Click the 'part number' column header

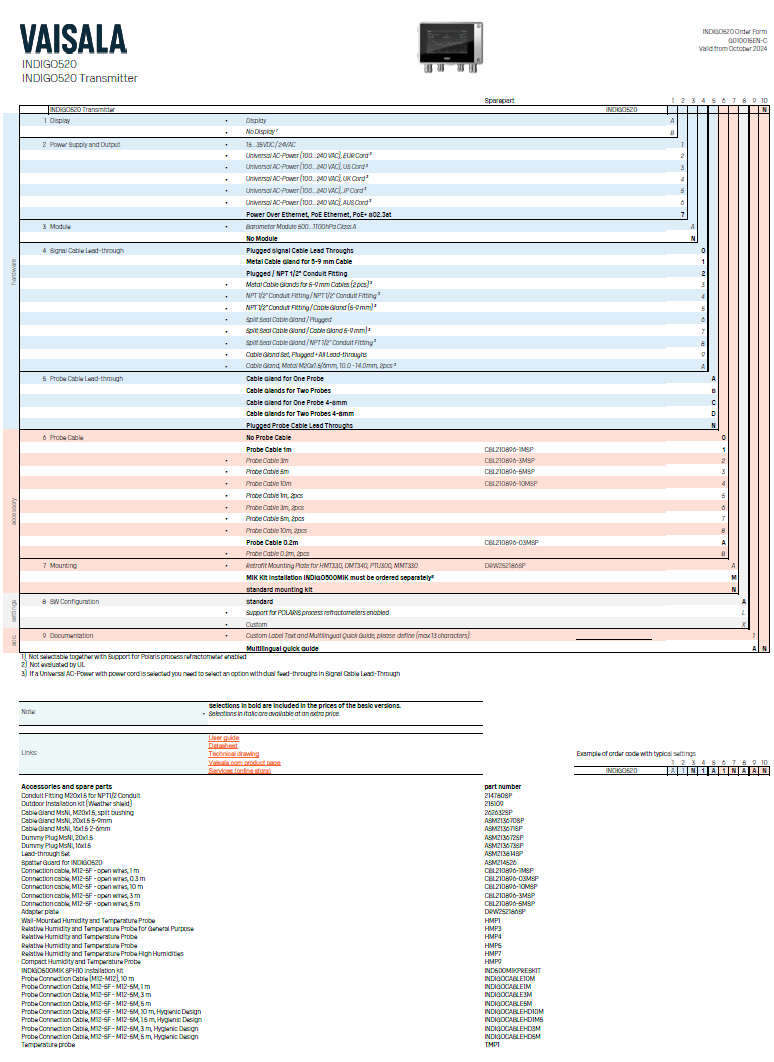coord(502,787)
